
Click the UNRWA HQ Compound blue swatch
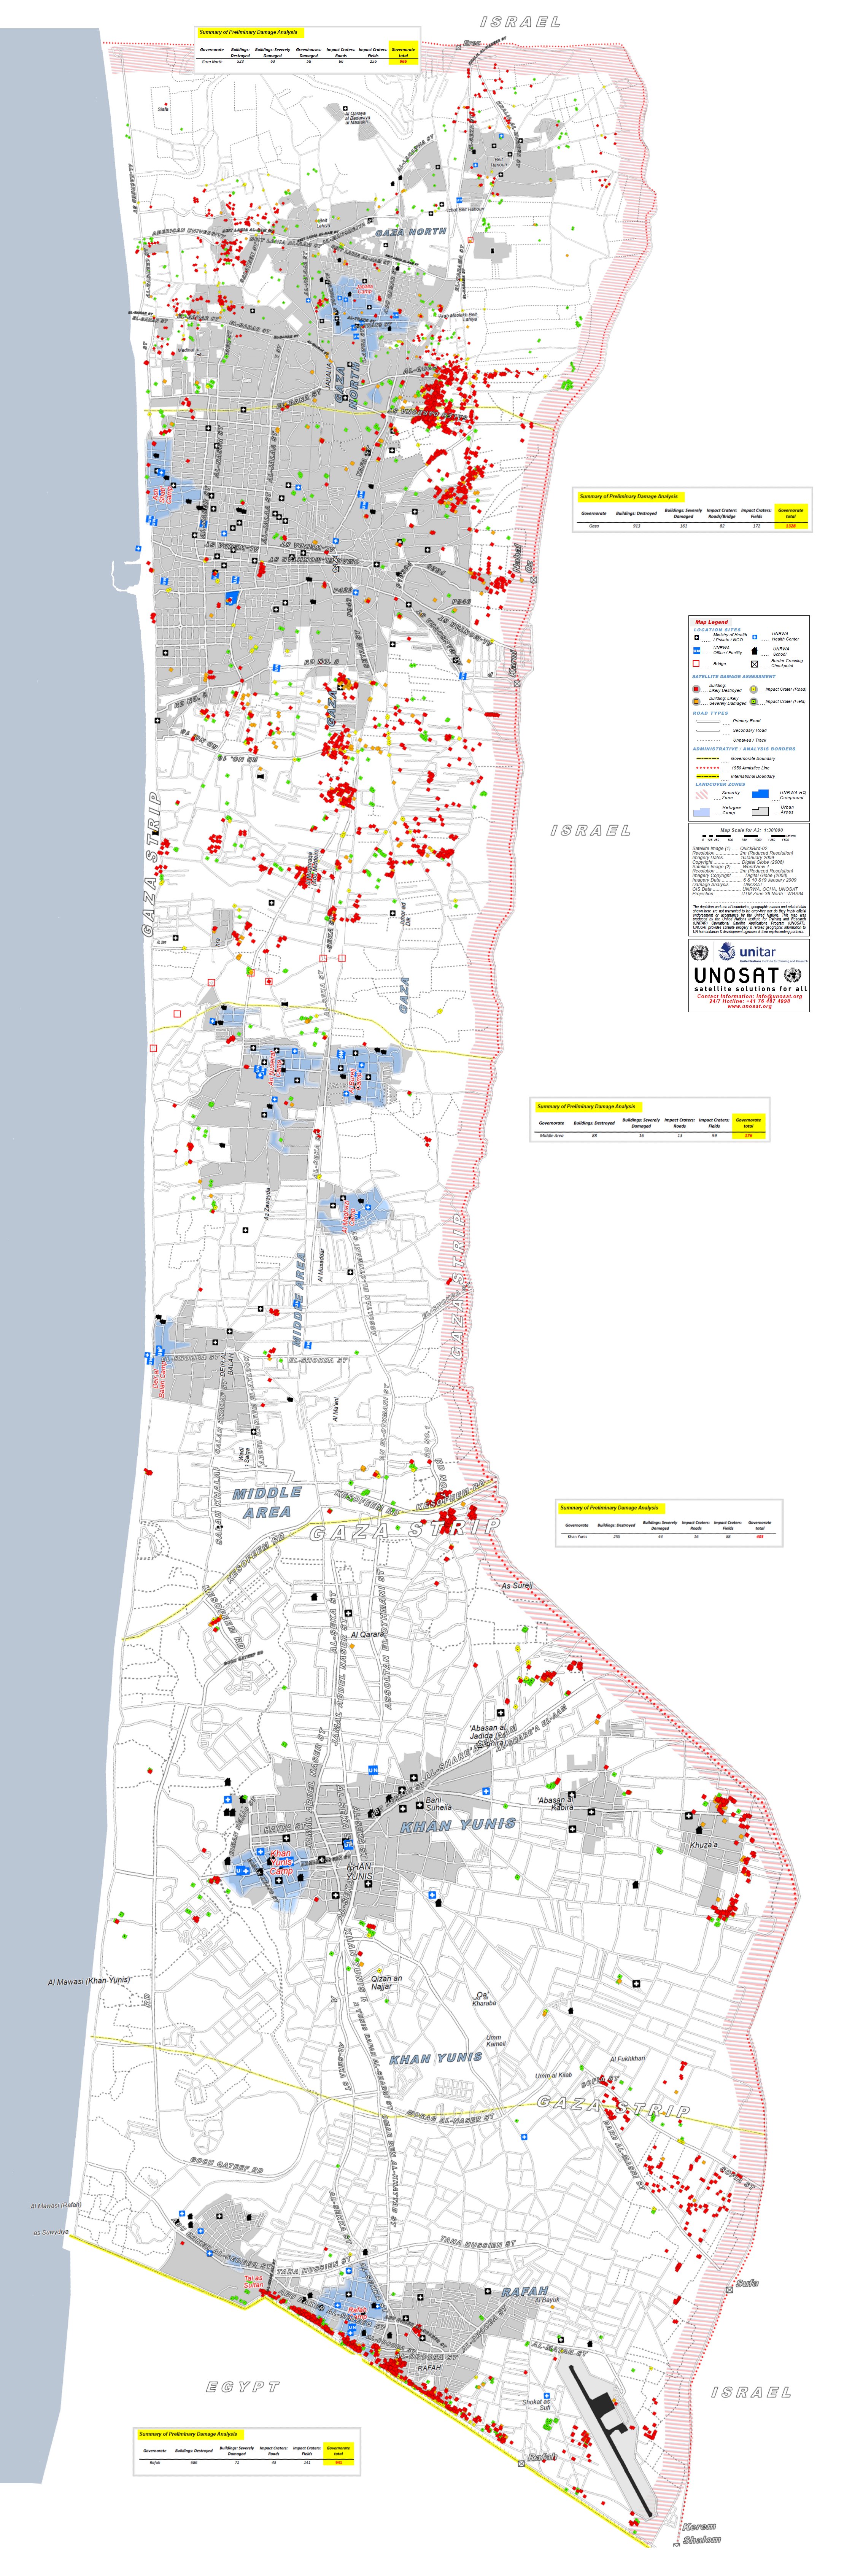tap(760, 794)
